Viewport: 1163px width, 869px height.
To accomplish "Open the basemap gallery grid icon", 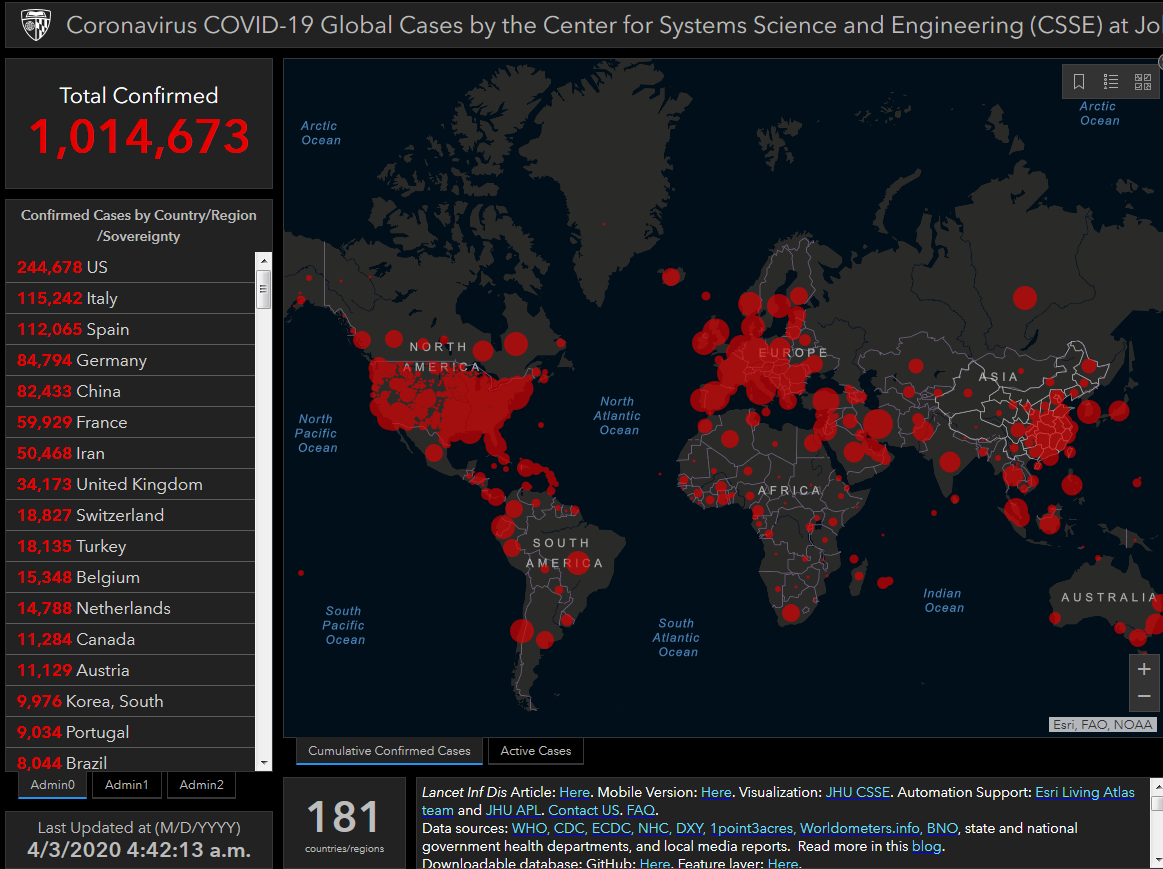I will coord(1143,82).
